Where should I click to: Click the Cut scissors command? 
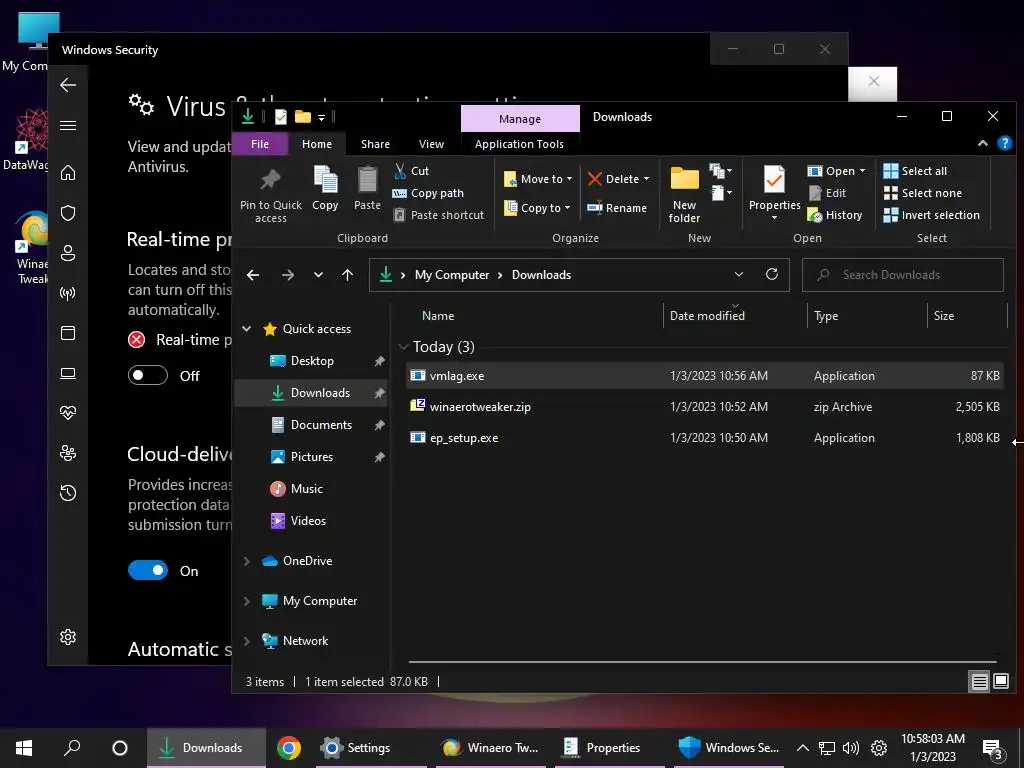pyautogui.click(x=411, y=171)
